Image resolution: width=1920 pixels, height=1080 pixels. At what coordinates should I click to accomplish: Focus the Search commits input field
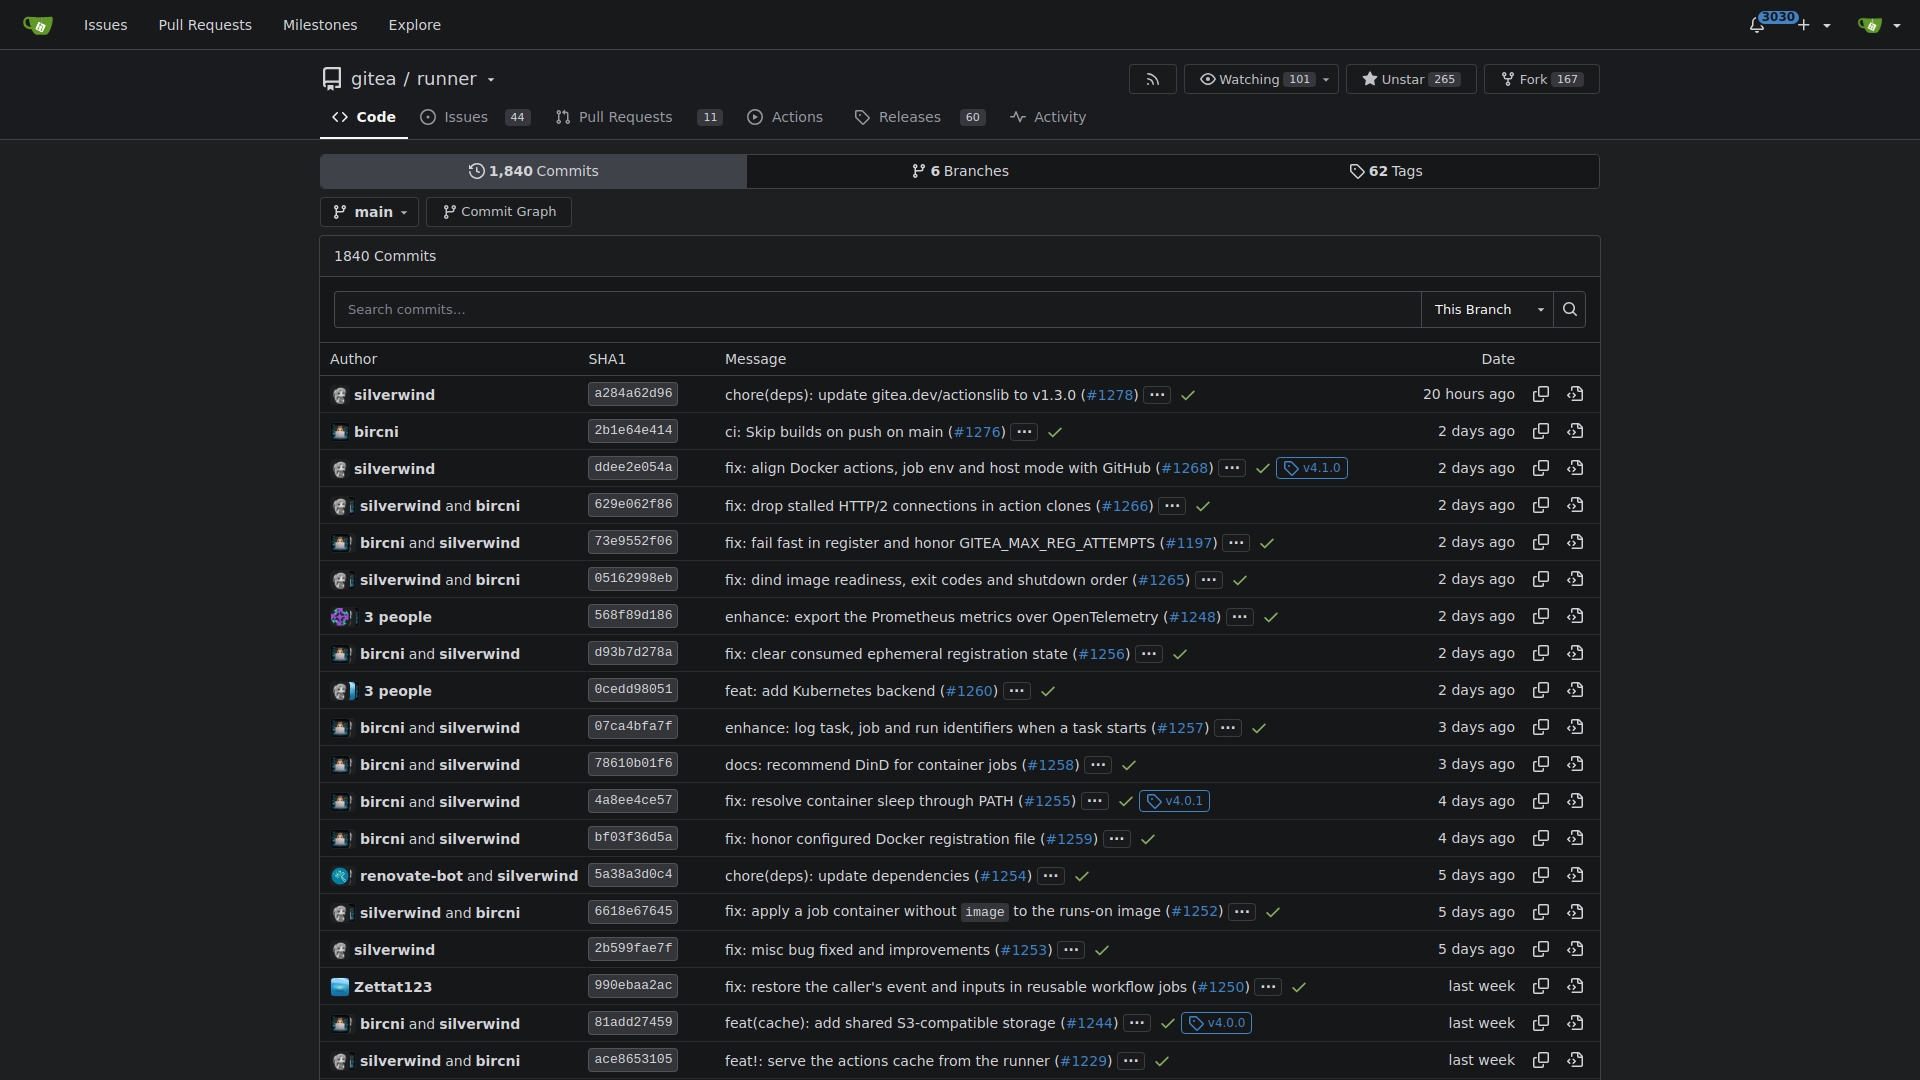point(877,310)
